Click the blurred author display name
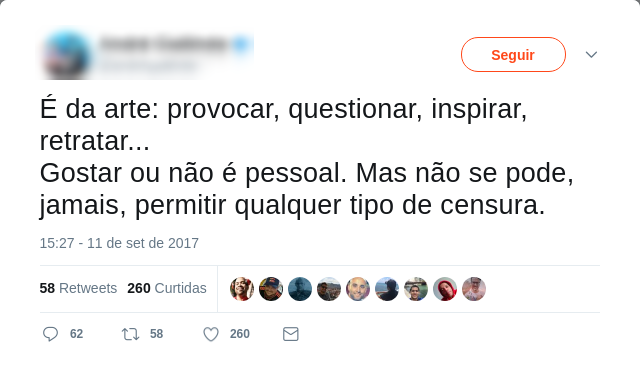This screenshot has width=640, height=374. 163,44
